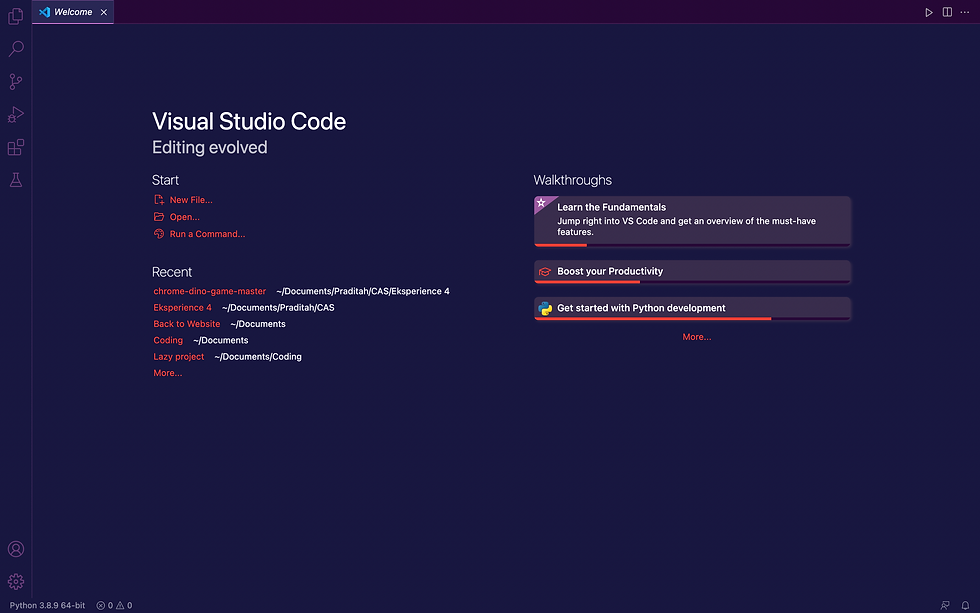Open the Extensions view

tap(16, 147)
